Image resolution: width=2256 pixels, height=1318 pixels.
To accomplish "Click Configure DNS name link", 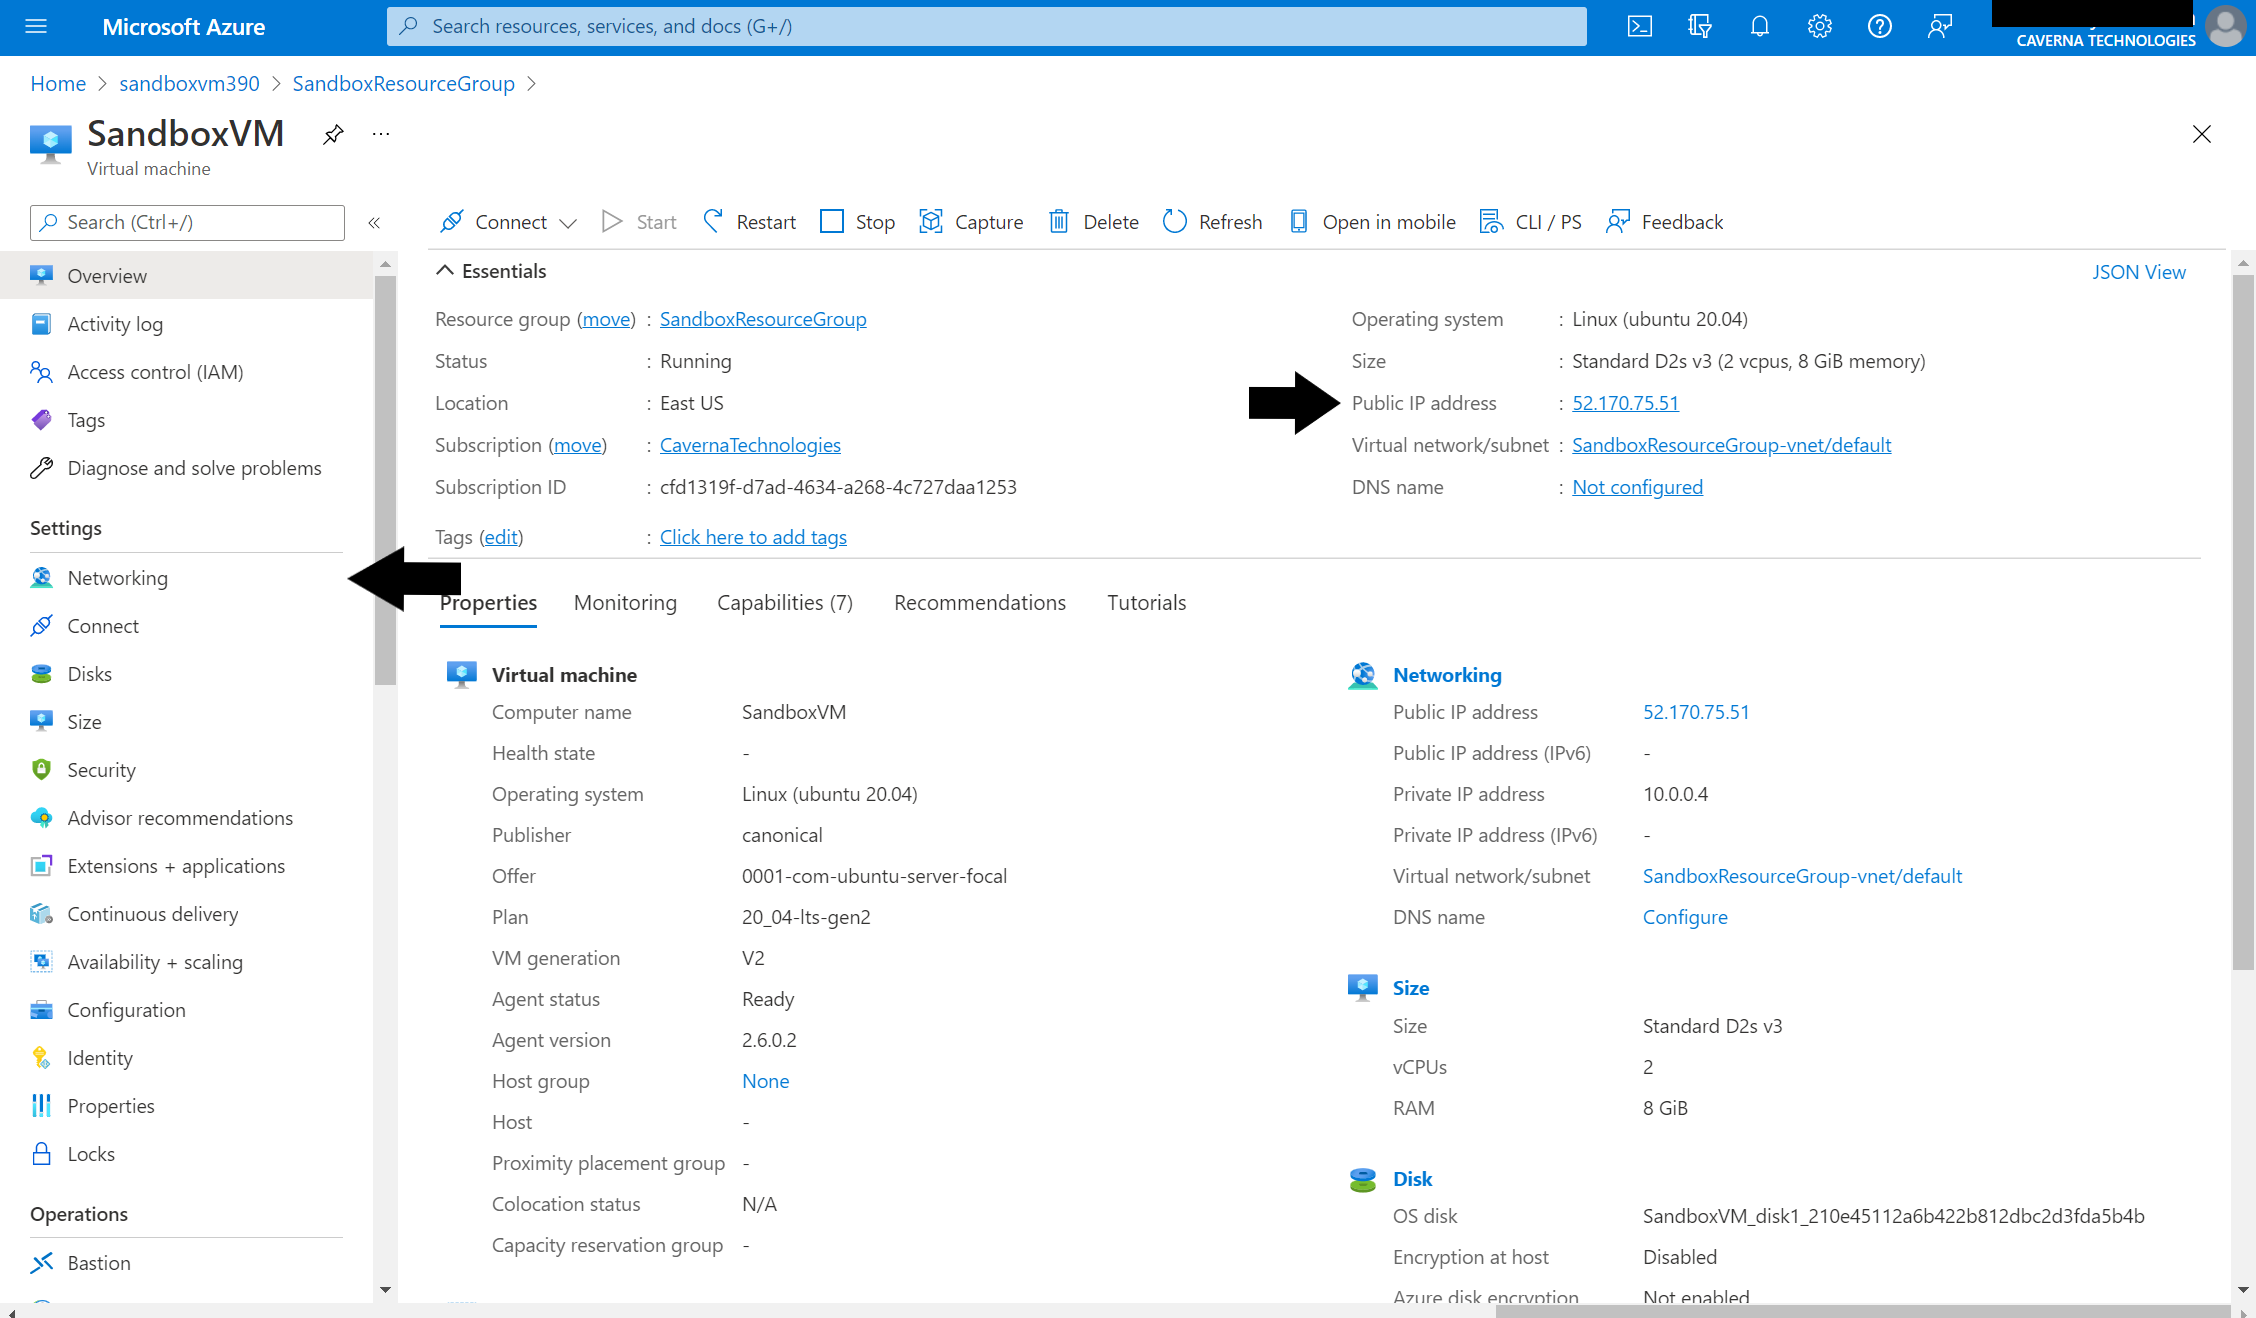I will click(x=1685, y=917).
